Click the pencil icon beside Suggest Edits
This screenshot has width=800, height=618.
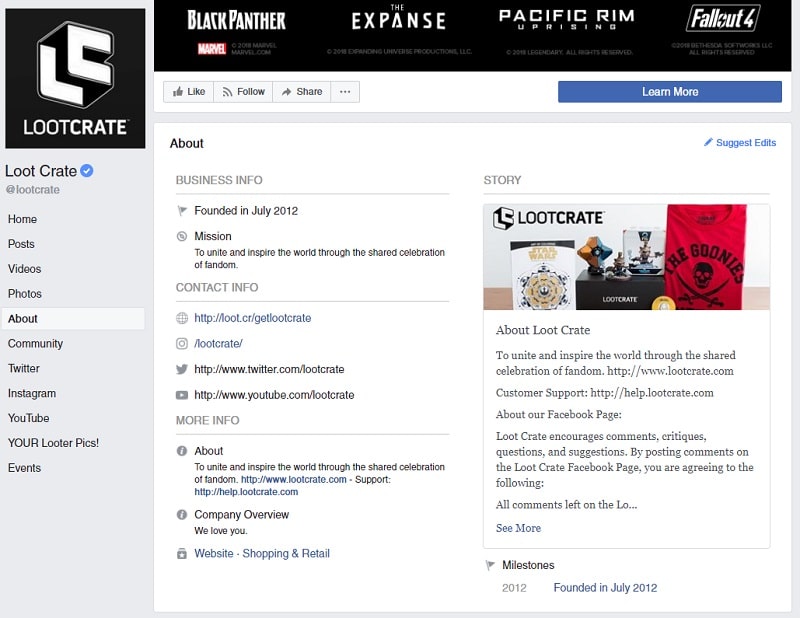coord(708,142)
